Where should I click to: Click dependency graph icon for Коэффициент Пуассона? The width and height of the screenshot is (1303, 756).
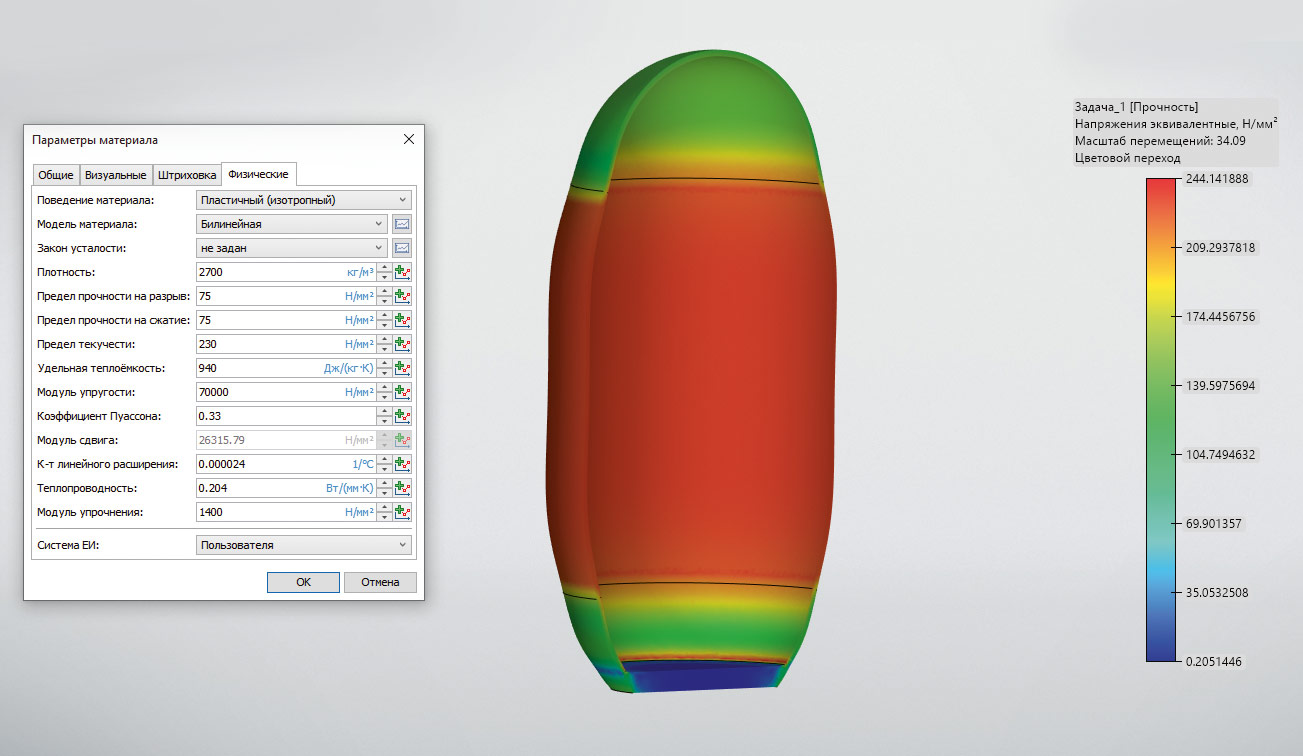pos(403,416)
